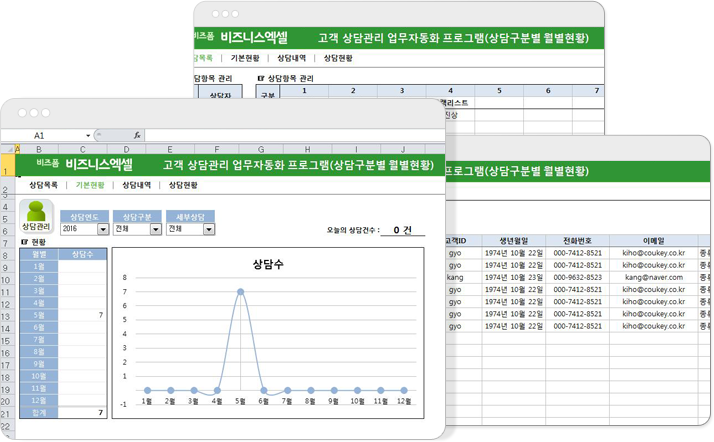
Task: Click the chart data point for 1월
Action: coord(147,390)
